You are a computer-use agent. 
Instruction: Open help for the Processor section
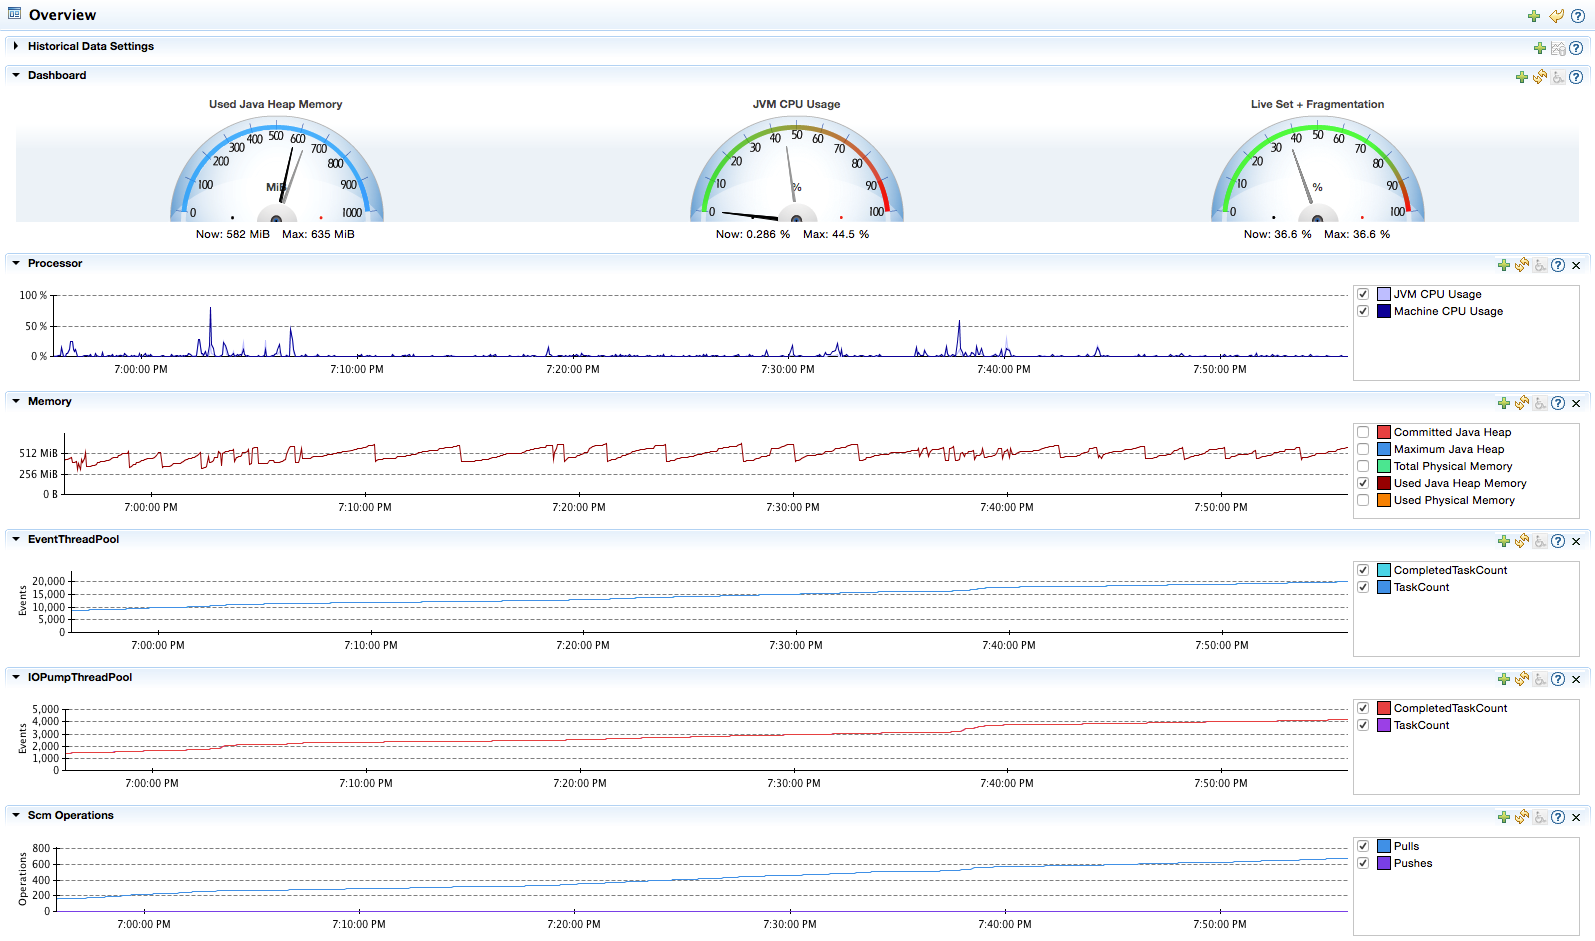(x=1558, y=265)
